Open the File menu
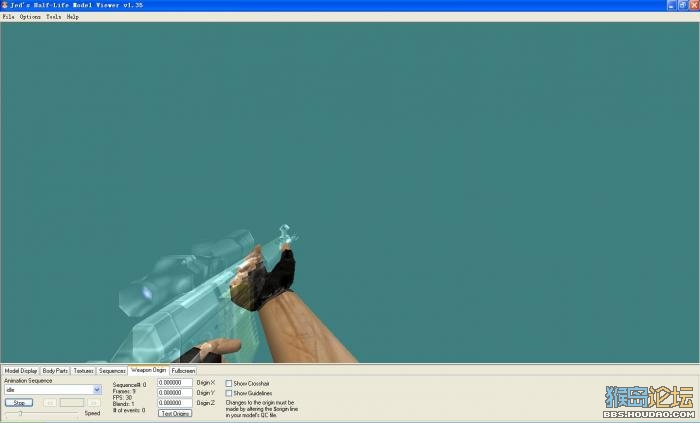 pos(8,17)
